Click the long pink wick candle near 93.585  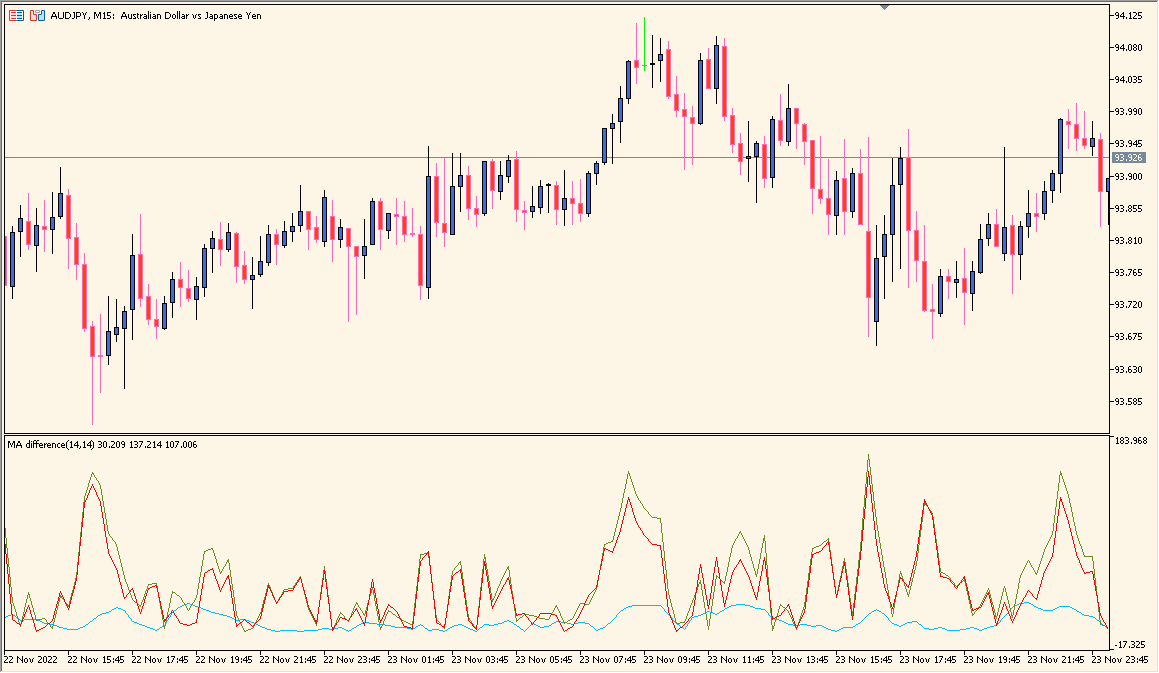pyautogui.click(x=93, y=400)
